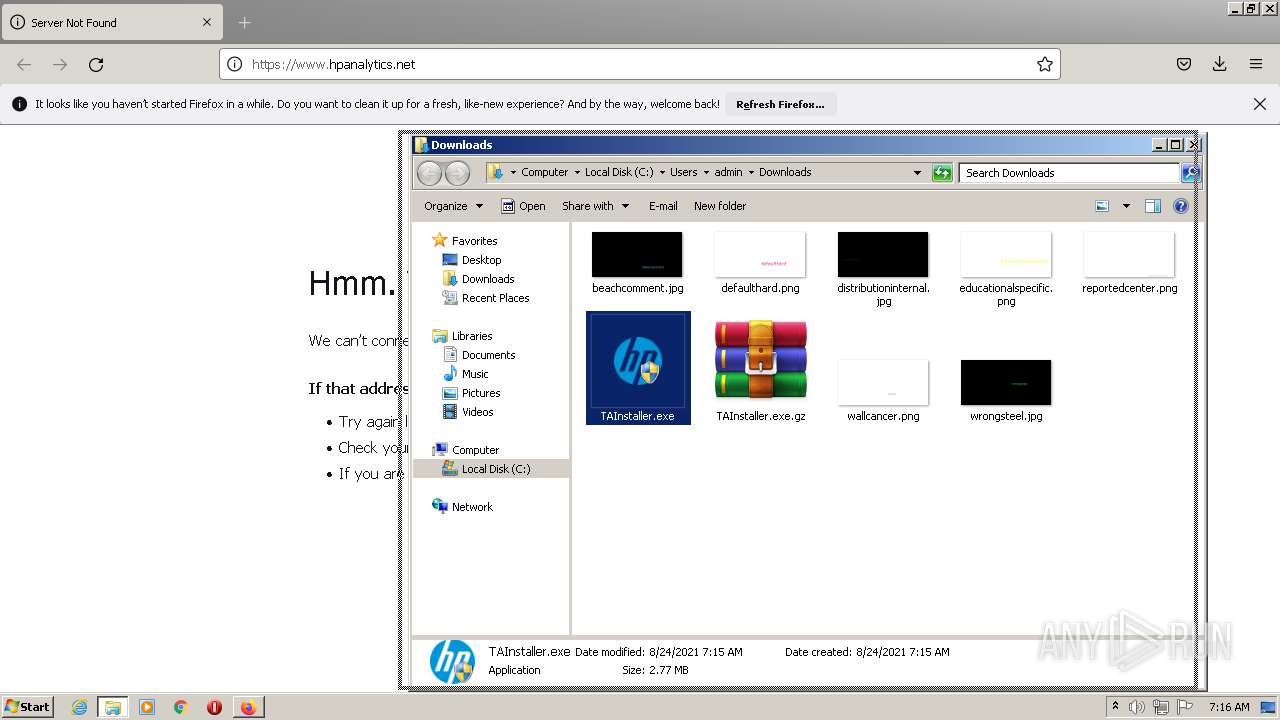This screenshot has height=720, width=1280.
Task: Select TAInstaller.exe.gz WinRAR archive
Action: coord(760,370)
